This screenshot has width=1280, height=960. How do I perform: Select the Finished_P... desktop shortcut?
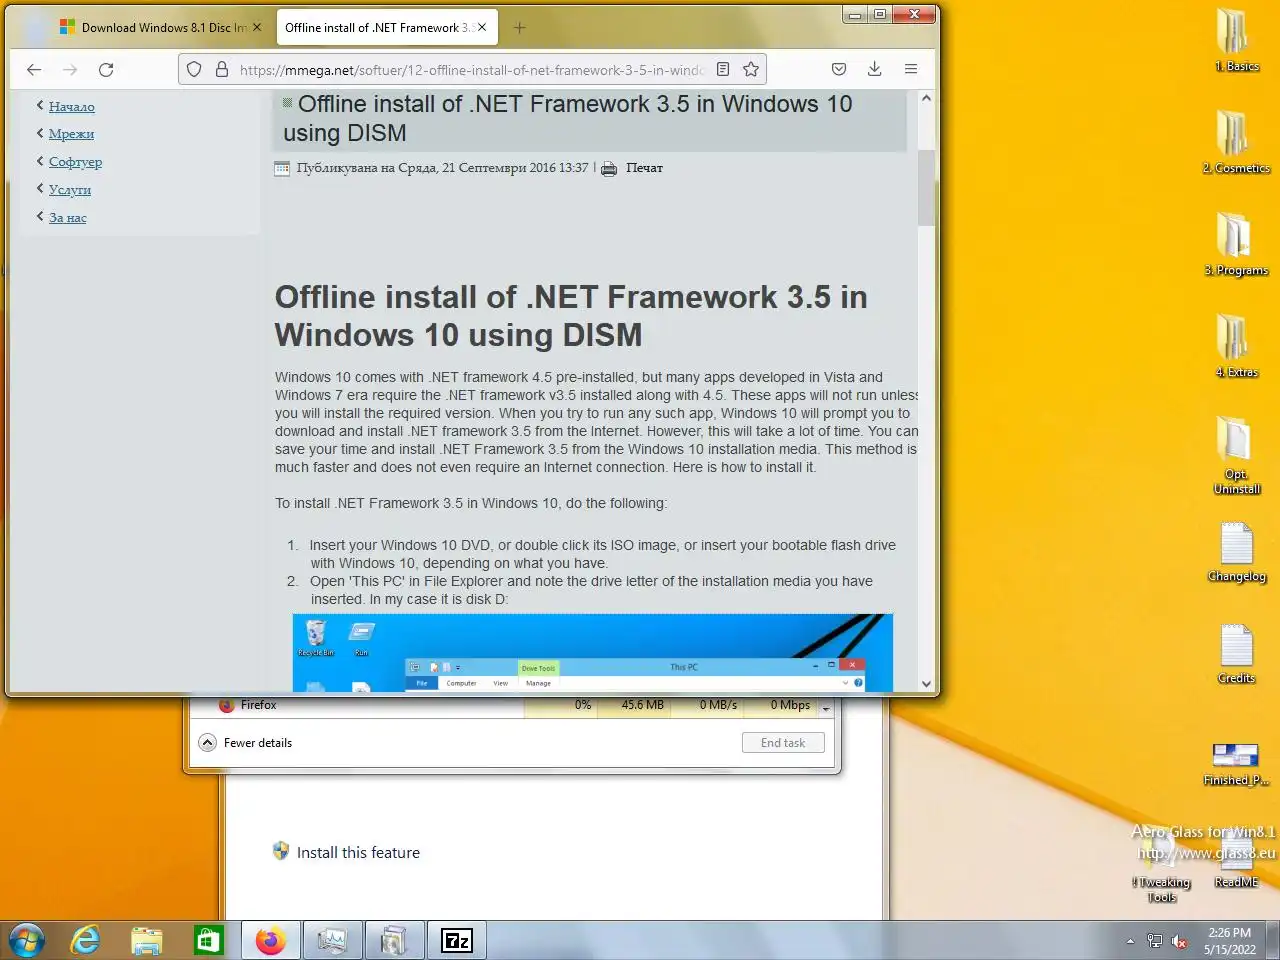point(1236,764)
